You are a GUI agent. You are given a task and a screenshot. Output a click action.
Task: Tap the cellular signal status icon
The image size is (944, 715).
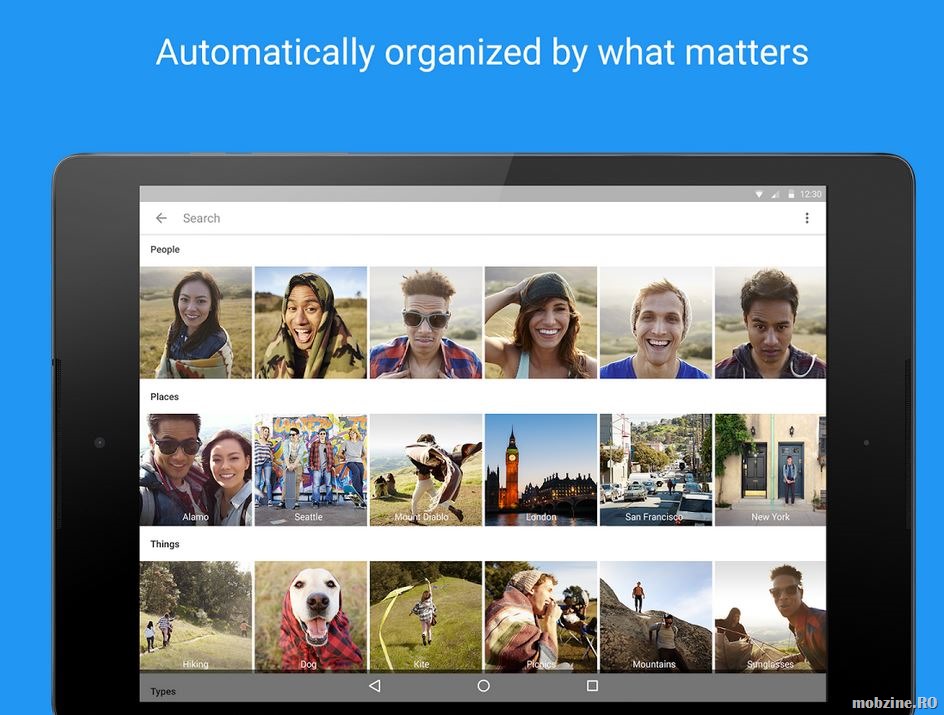coord(775,194)
